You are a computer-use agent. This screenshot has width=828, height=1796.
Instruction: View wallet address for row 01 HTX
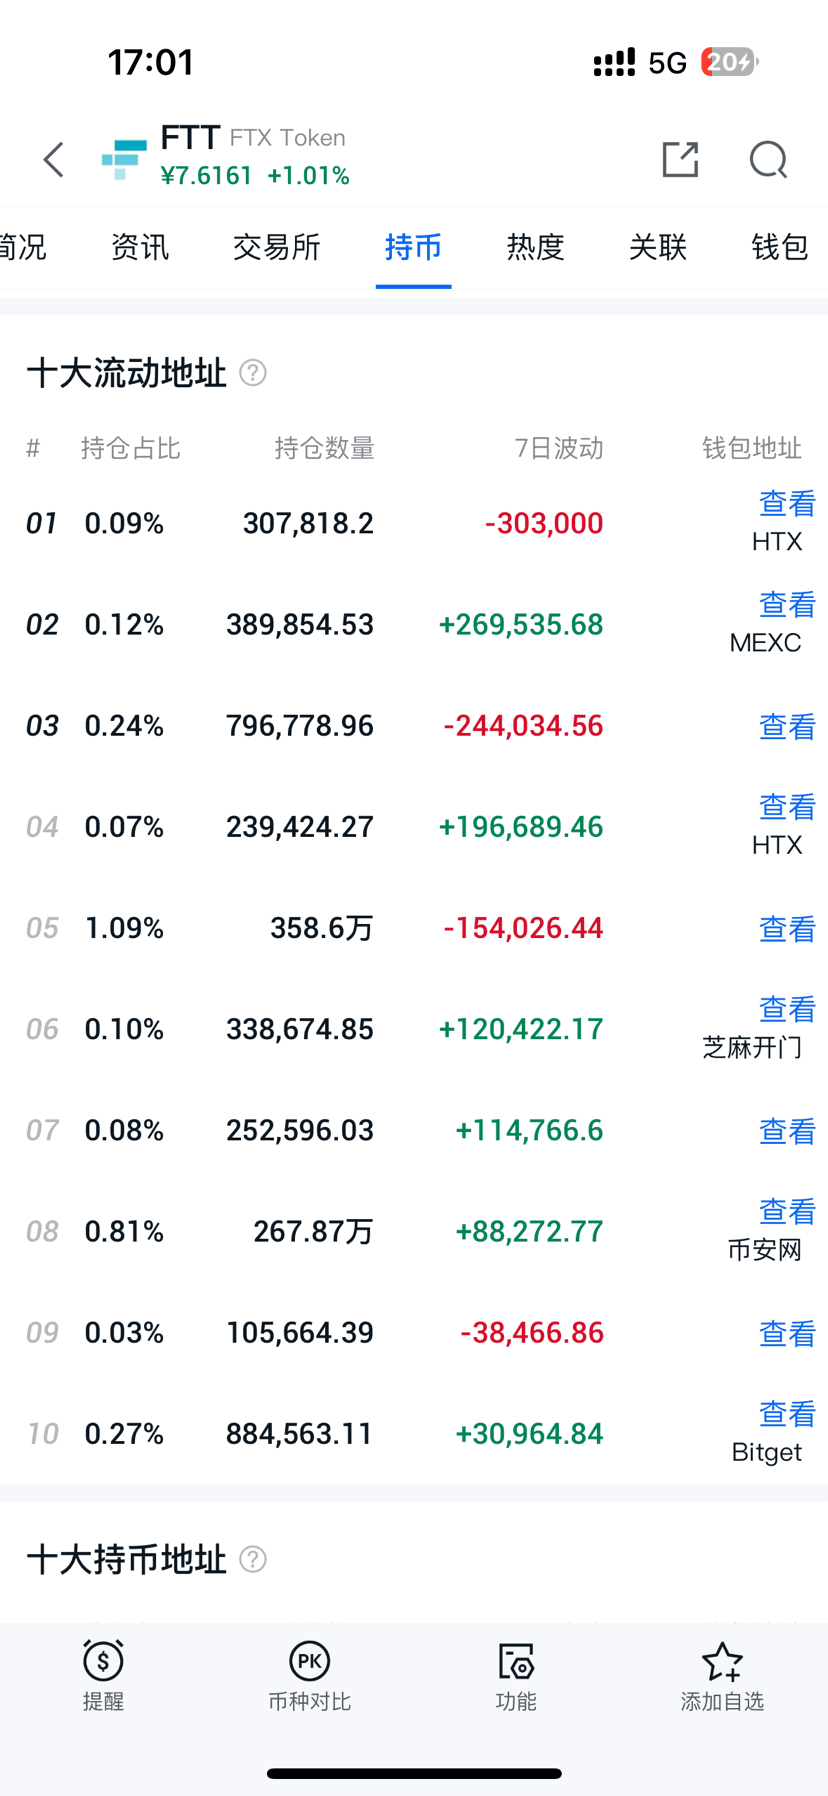(x=787, y=504)
